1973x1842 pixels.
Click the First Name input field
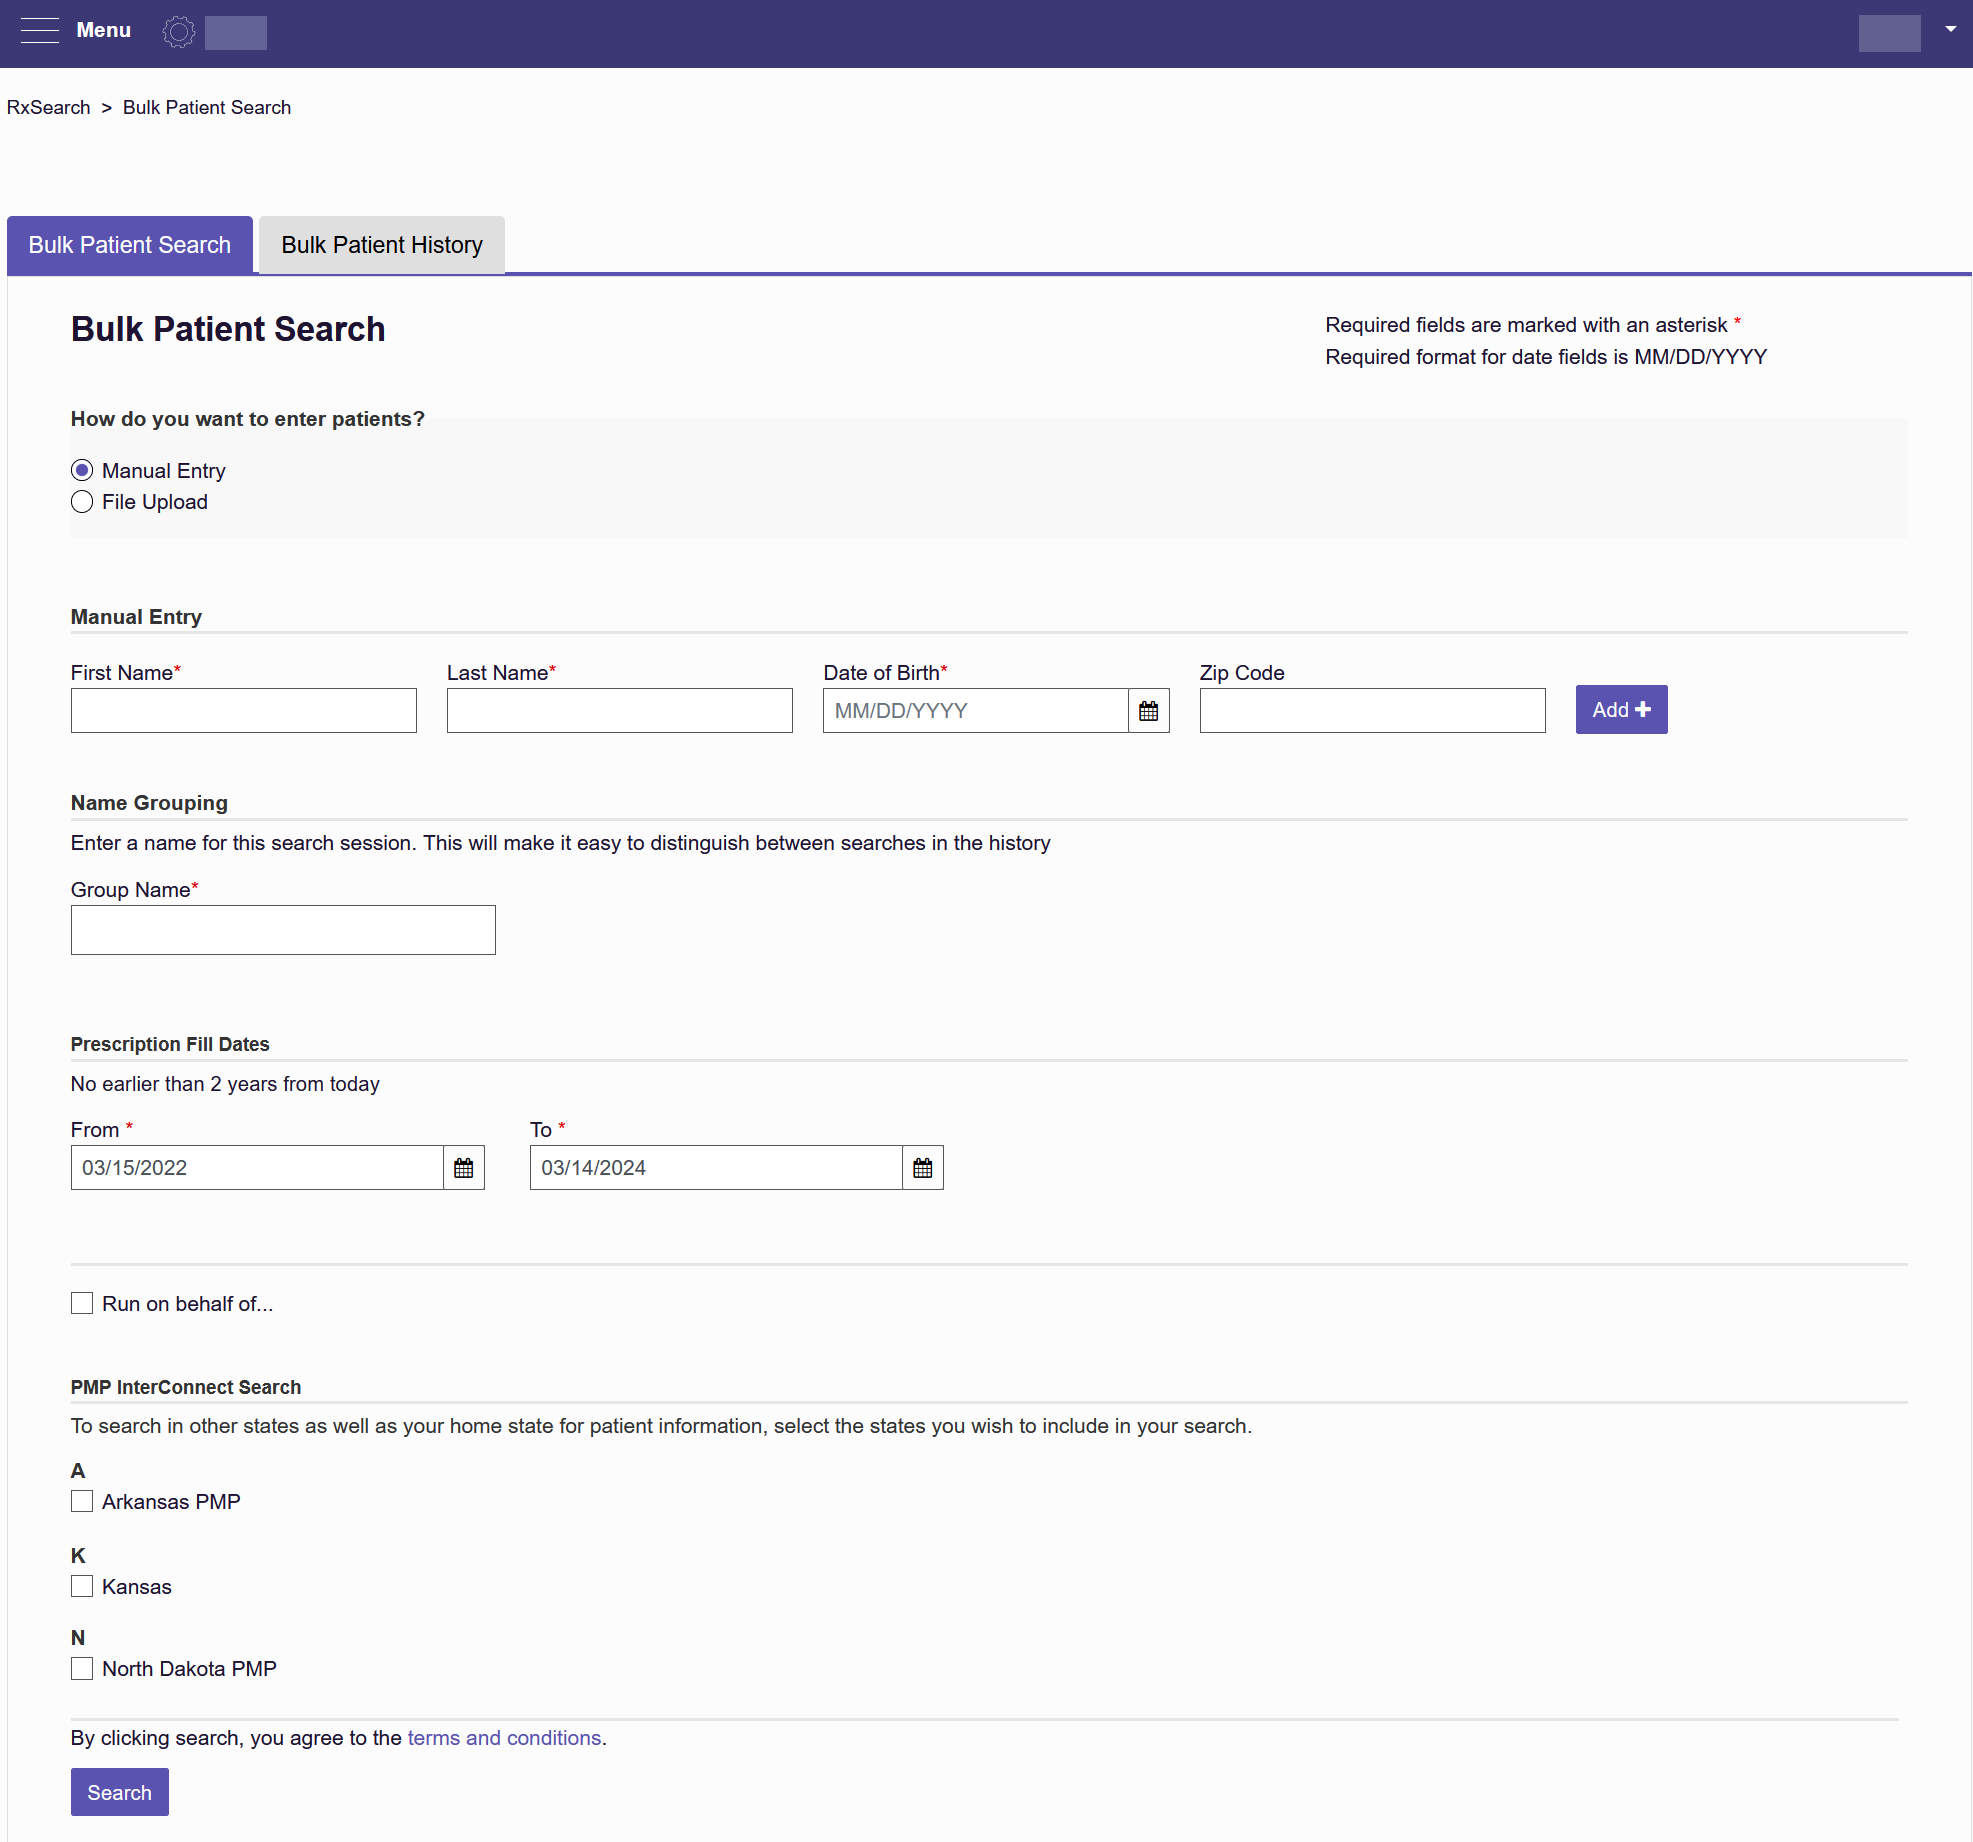coord(243,710)
